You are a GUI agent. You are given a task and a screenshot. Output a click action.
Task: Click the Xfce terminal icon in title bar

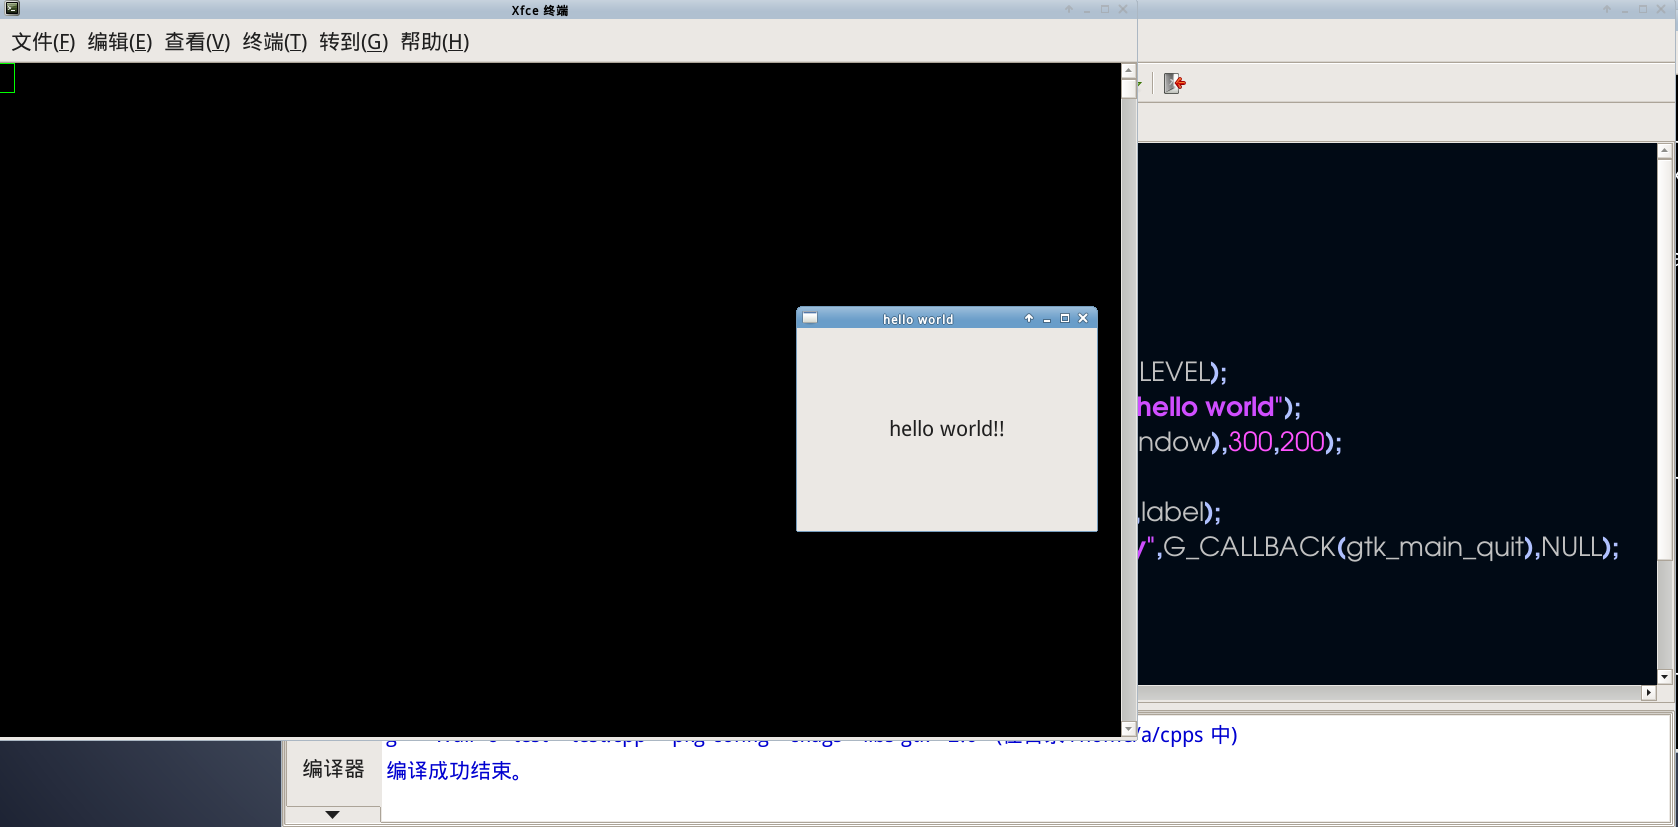(12, 9)
